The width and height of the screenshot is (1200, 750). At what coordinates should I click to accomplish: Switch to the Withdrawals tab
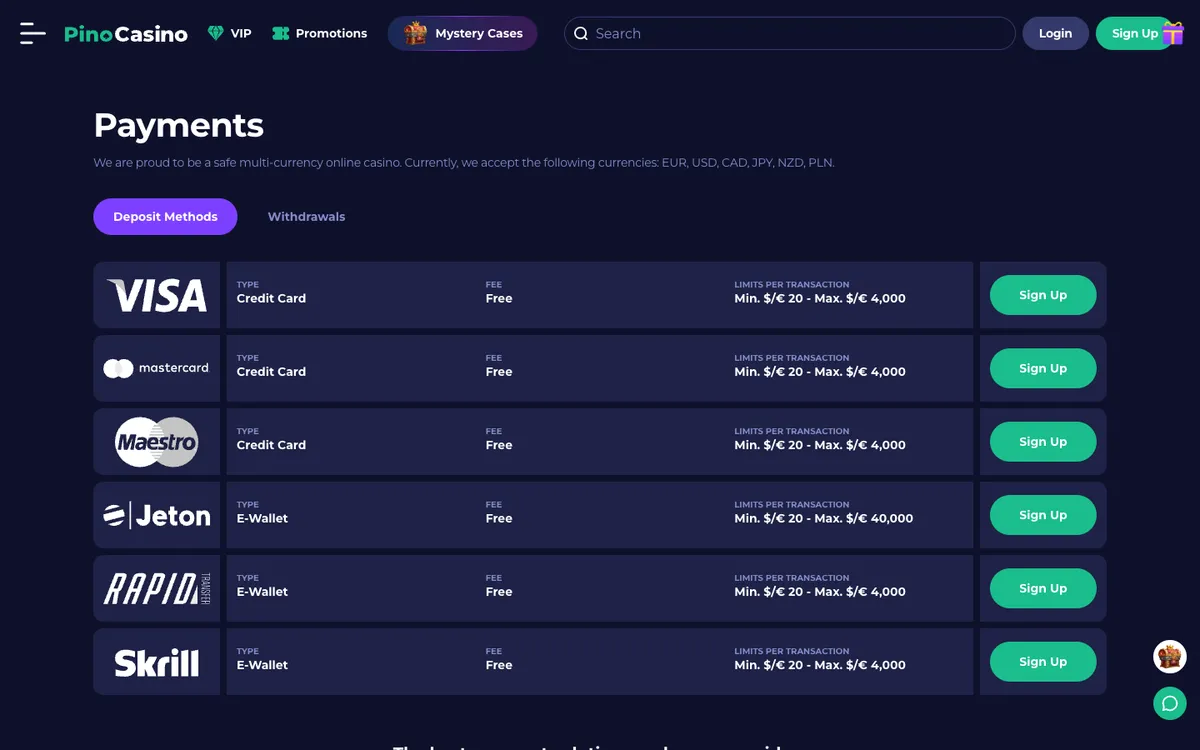point(306,217)
